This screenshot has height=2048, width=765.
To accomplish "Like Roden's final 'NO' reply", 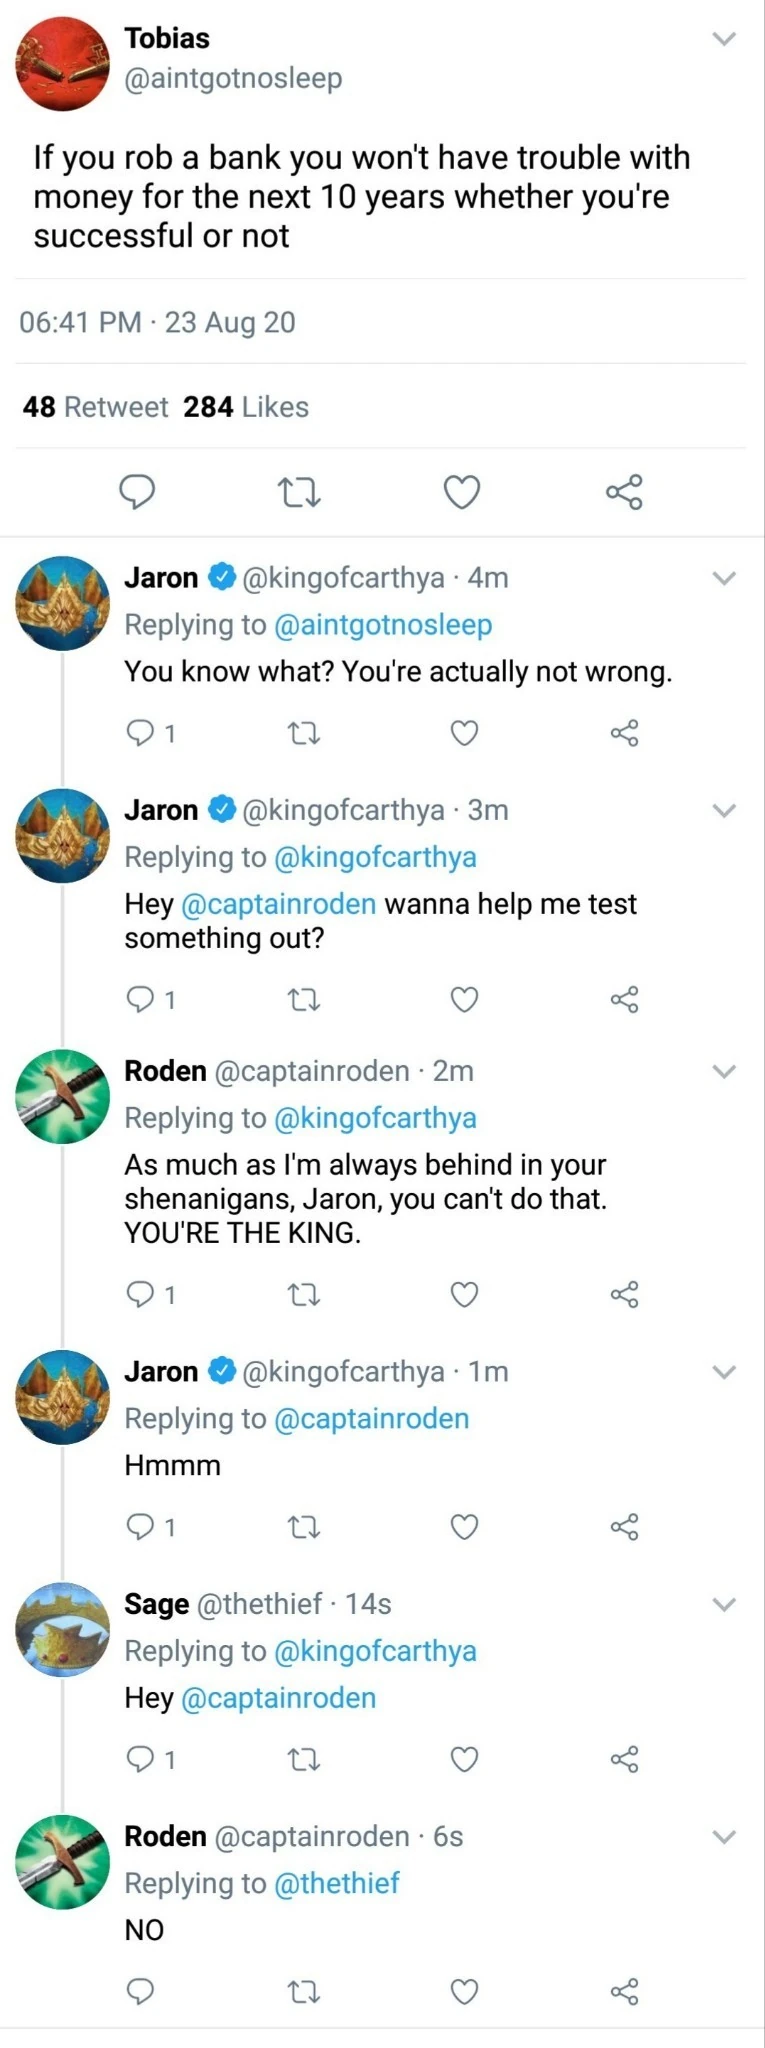I will pos(463,1992).
